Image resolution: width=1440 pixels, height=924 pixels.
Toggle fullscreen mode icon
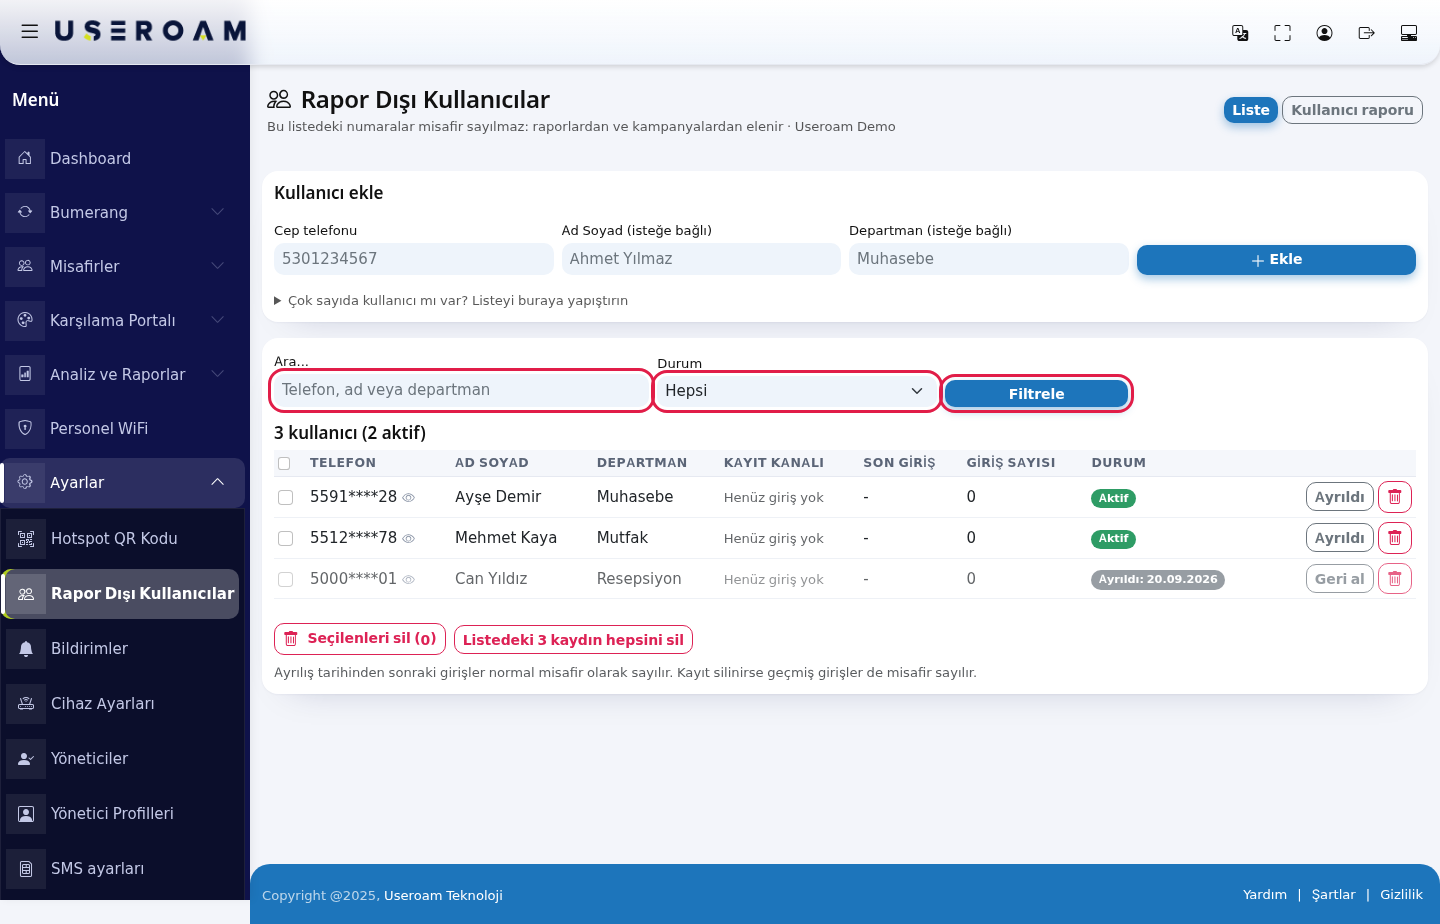pyautogui.click(x=1282, y=33)
